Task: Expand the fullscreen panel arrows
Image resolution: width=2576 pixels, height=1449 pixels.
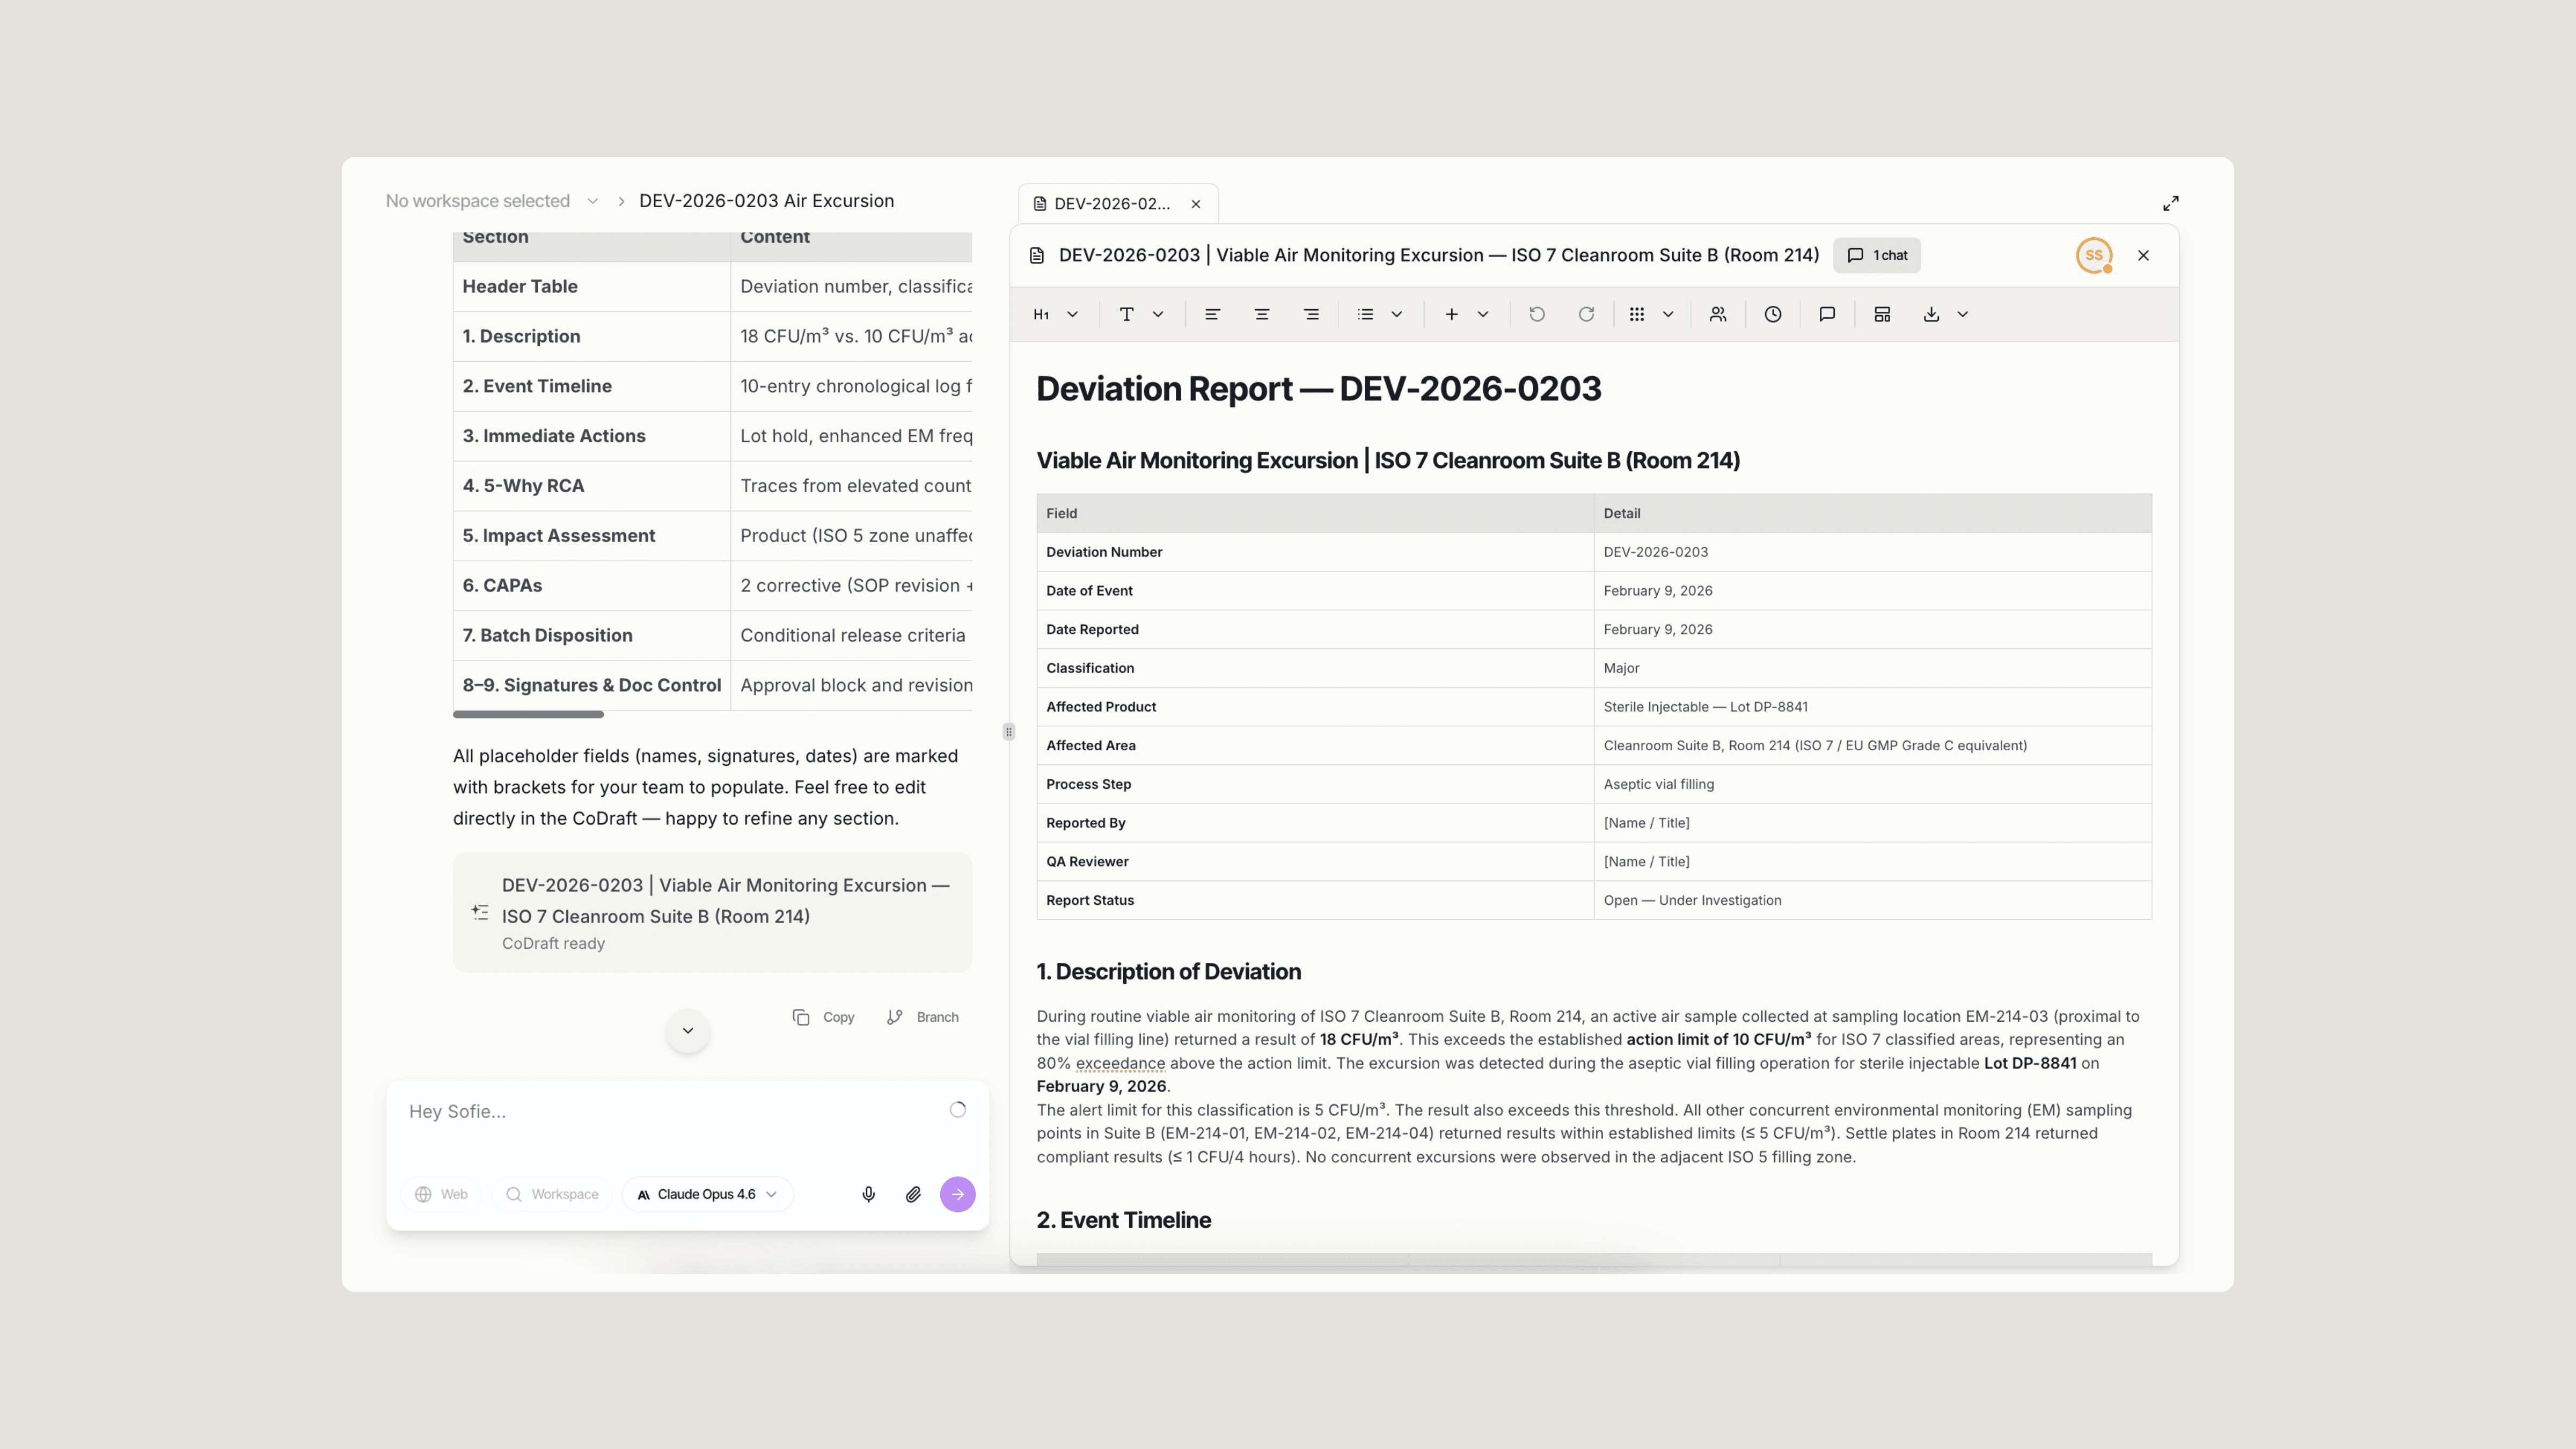Action: click(2170, 203)
